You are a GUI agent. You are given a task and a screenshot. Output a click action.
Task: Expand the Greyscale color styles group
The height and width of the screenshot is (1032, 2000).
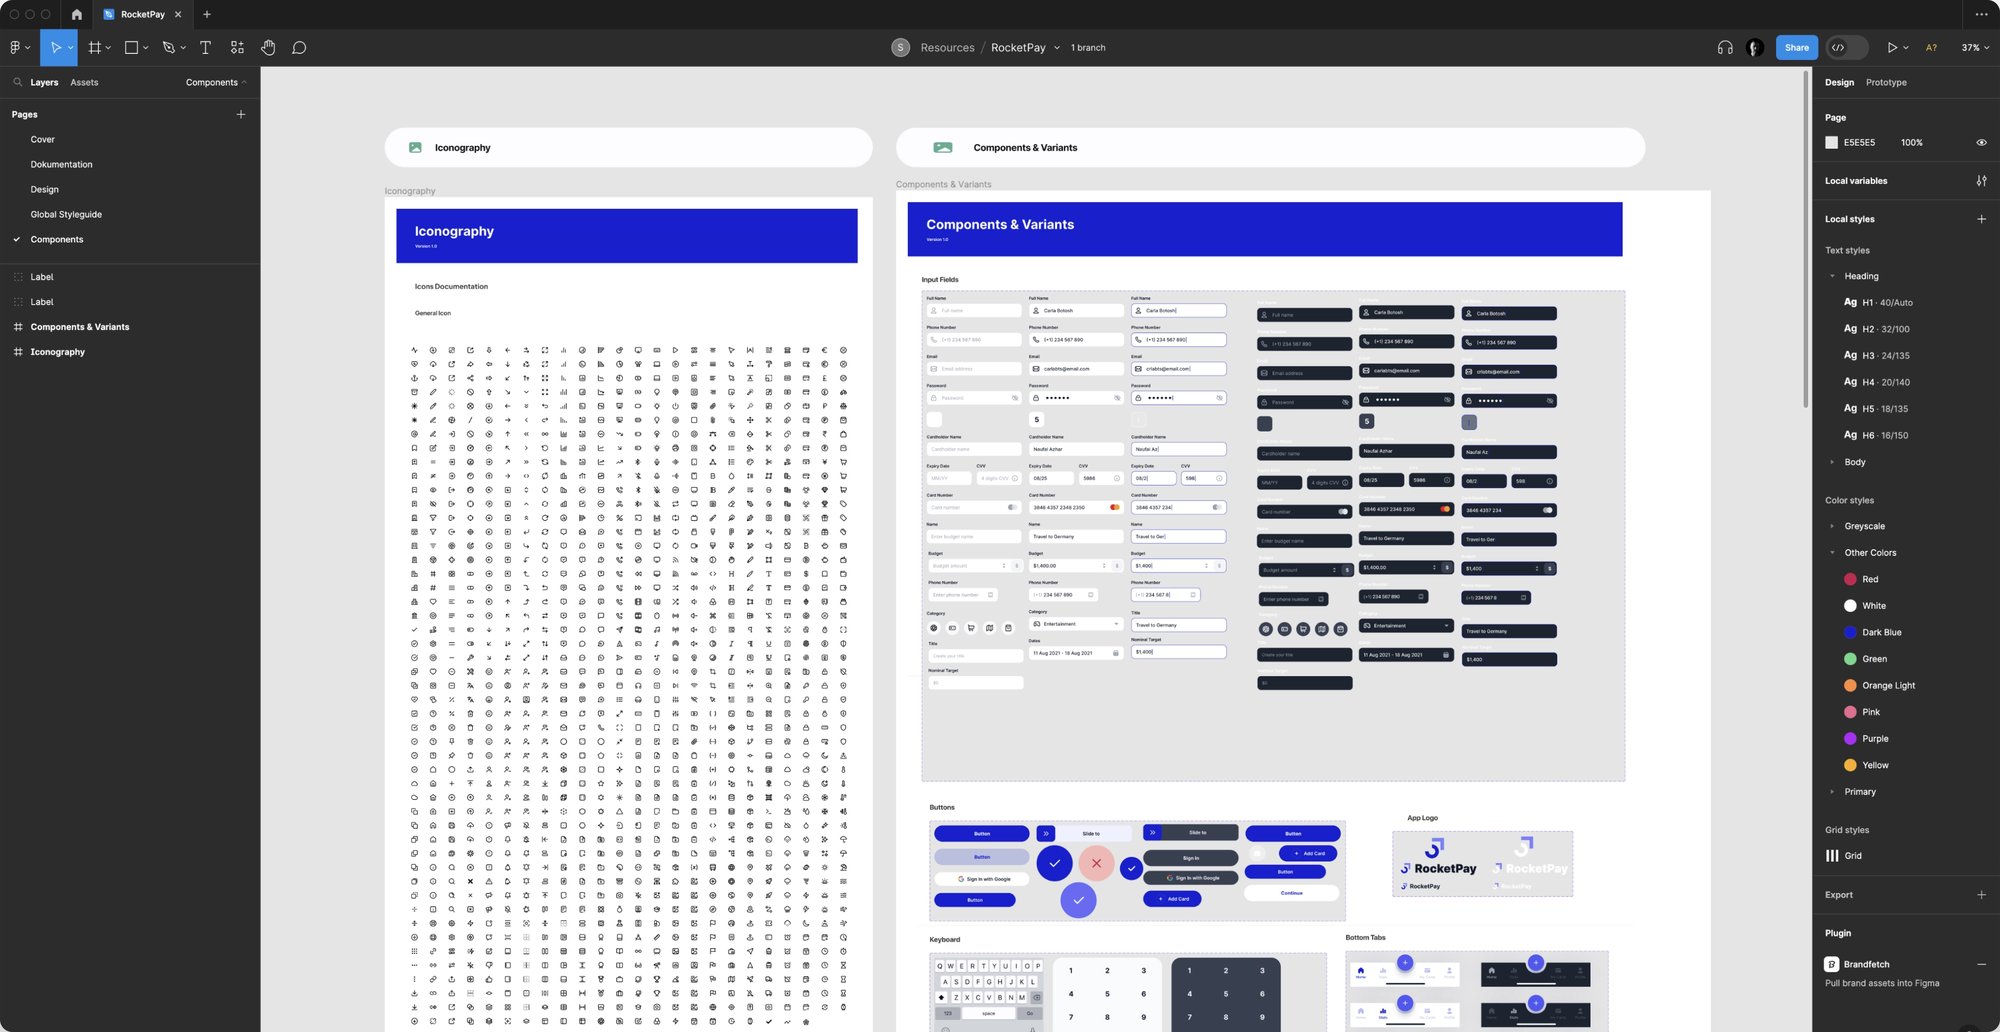pos(1832,526)
